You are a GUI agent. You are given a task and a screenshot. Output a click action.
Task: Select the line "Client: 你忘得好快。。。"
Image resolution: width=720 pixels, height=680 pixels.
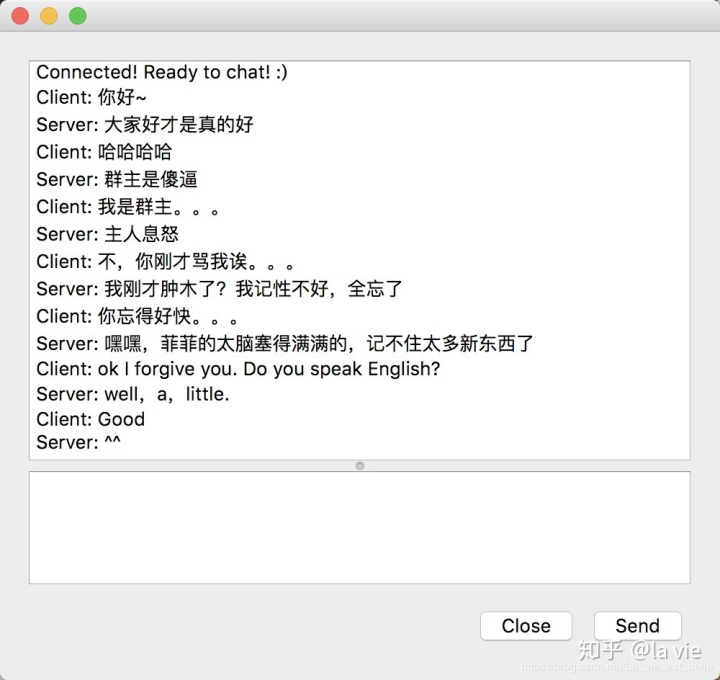(137, 316)
